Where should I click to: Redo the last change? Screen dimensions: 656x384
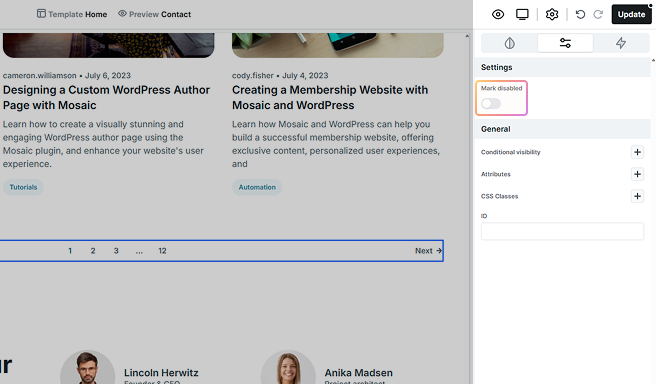(x=598, y=14)
